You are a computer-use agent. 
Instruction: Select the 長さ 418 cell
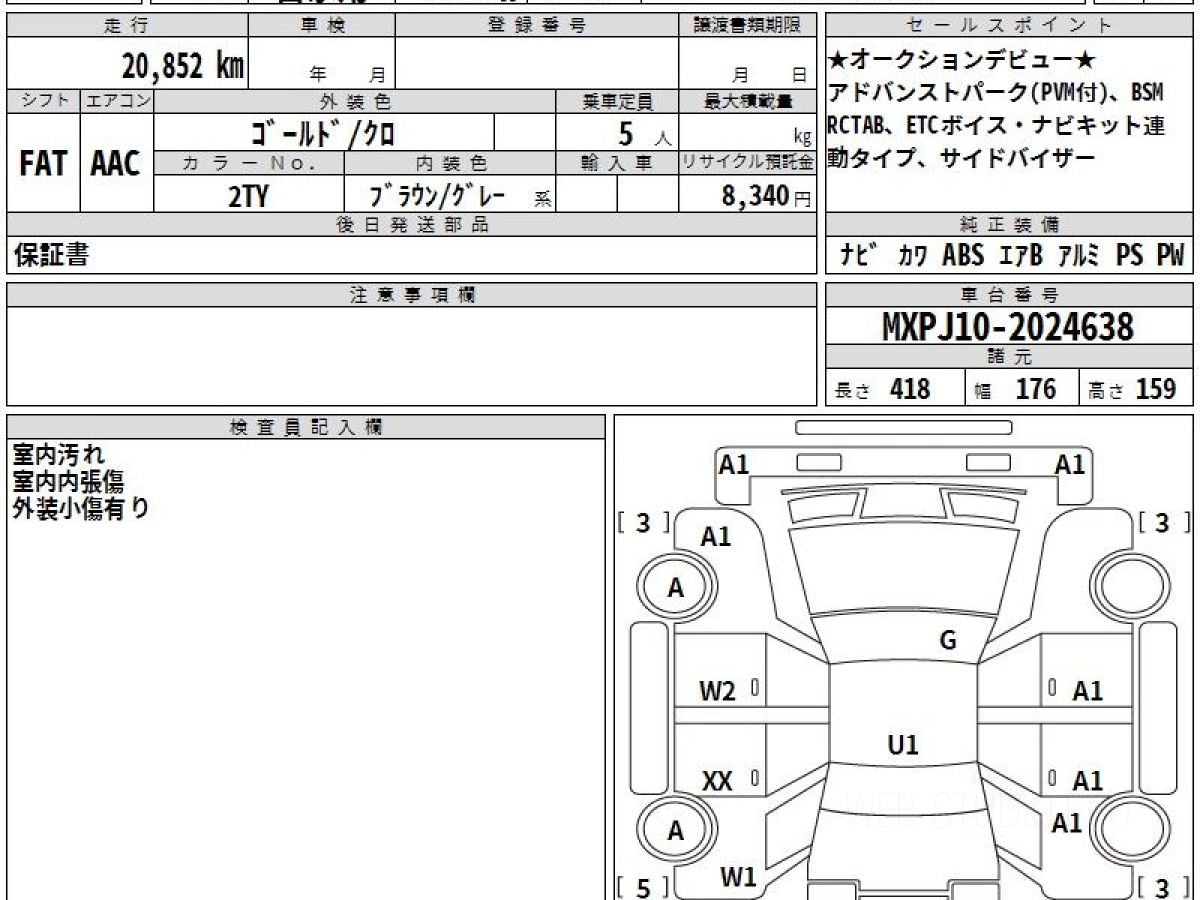[895, 388]
